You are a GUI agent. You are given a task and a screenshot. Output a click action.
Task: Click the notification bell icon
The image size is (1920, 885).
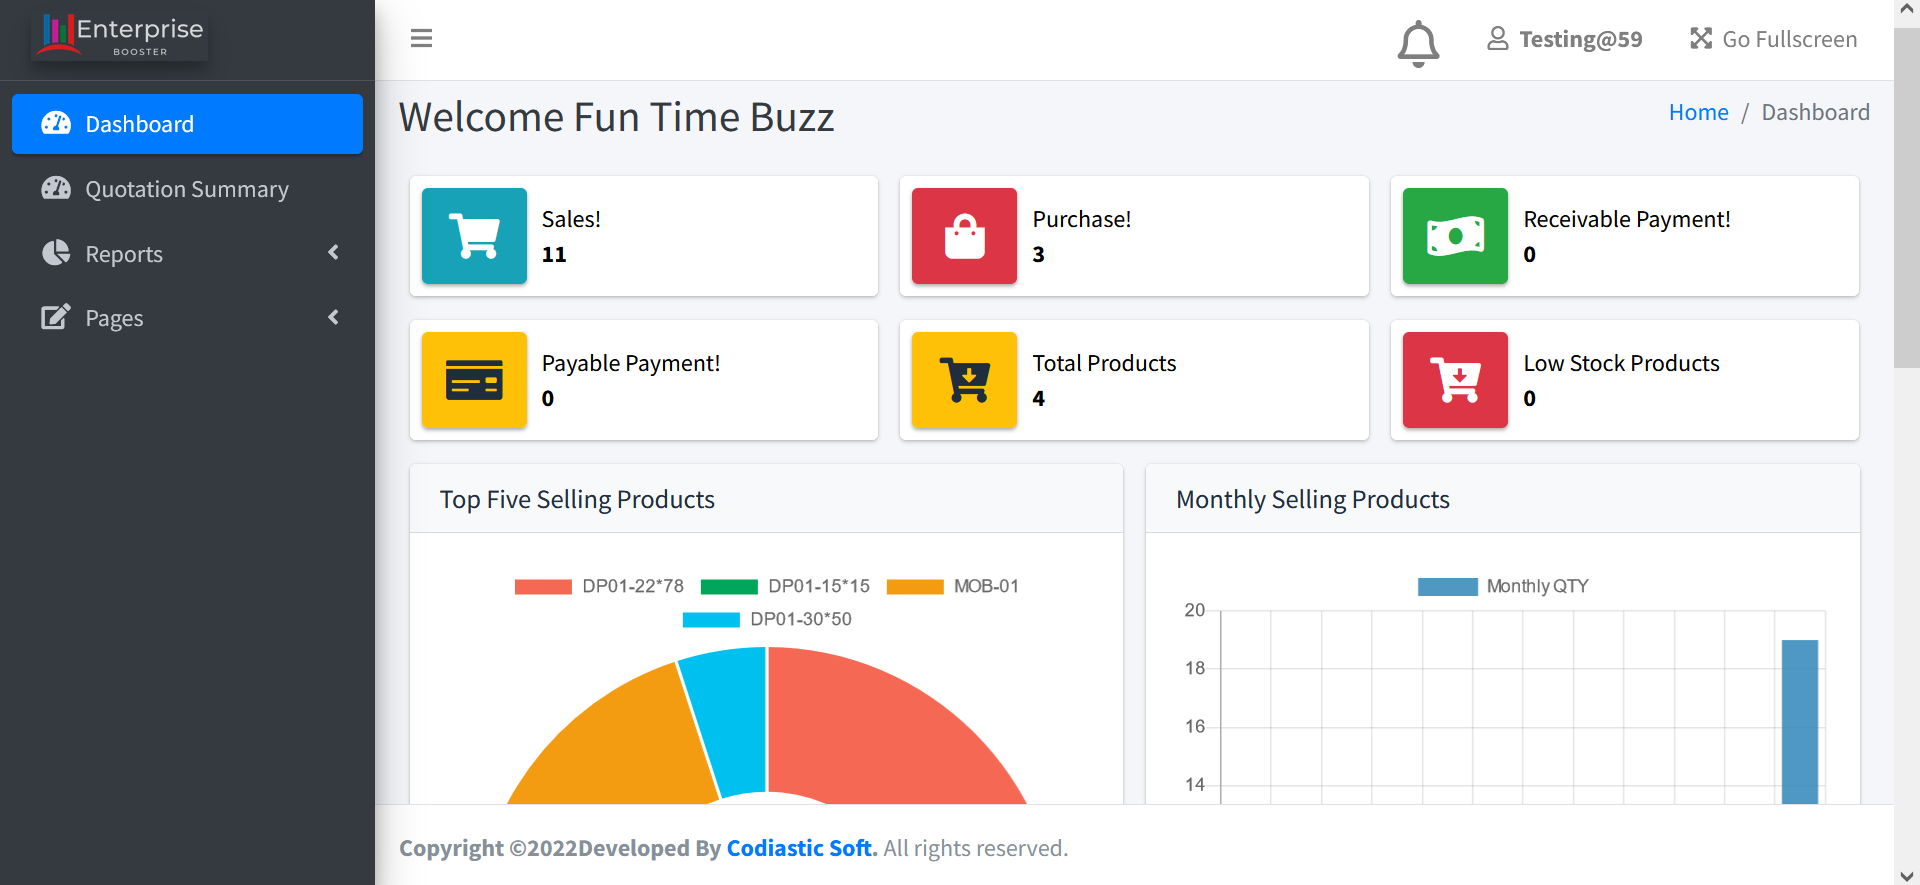click(x=1418, y=42)
